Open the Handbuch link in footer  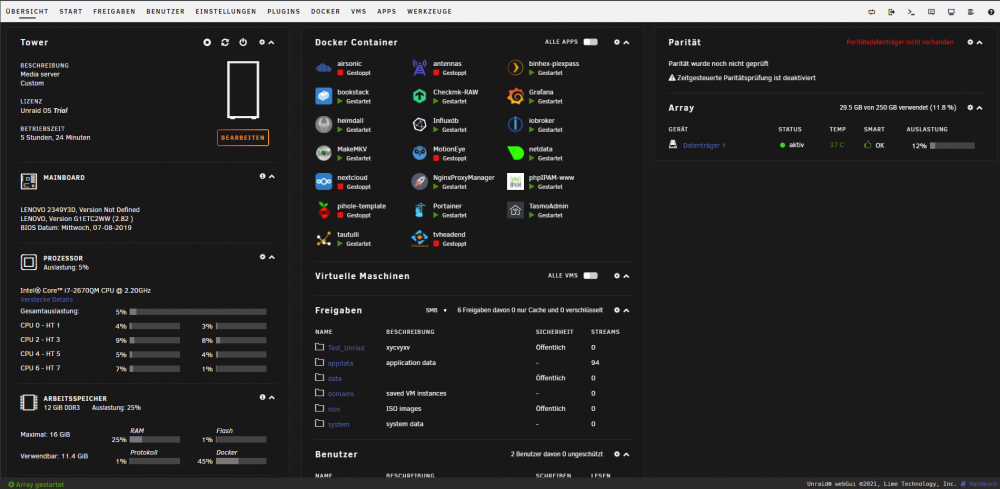982,484
